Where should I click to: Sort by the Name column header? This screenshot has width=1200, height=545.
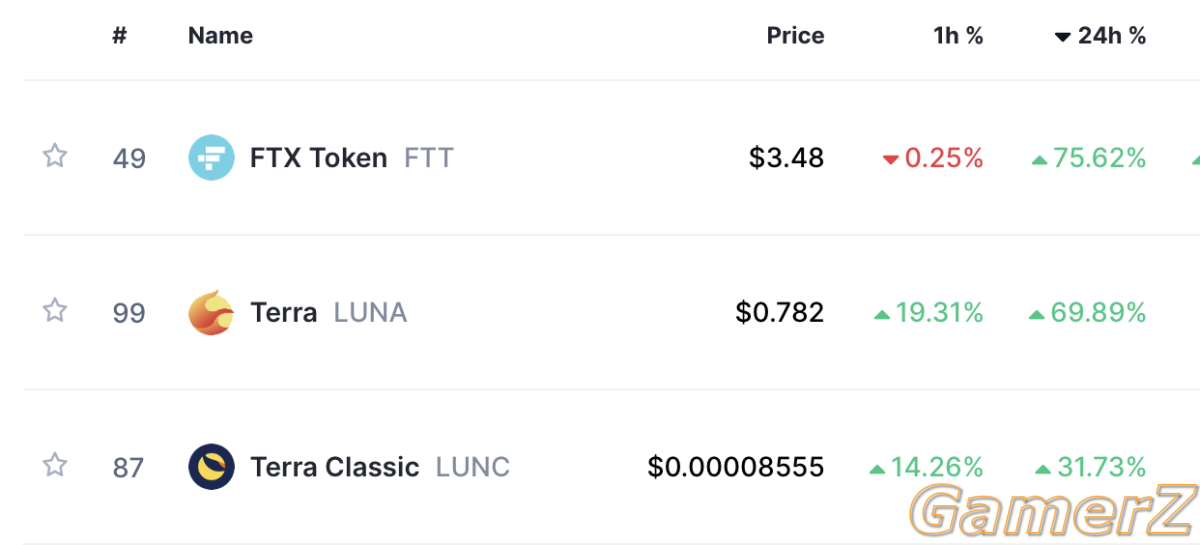tap(220, 36)
